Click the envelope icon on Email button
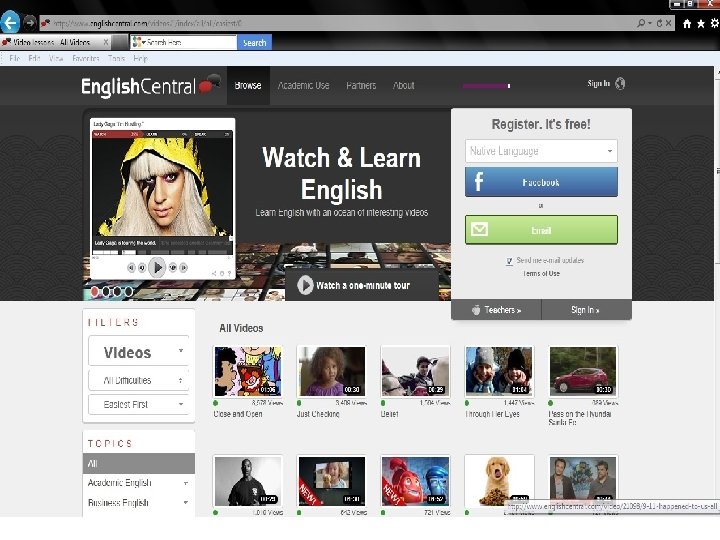Screen dimensions: 720x540 479,229
